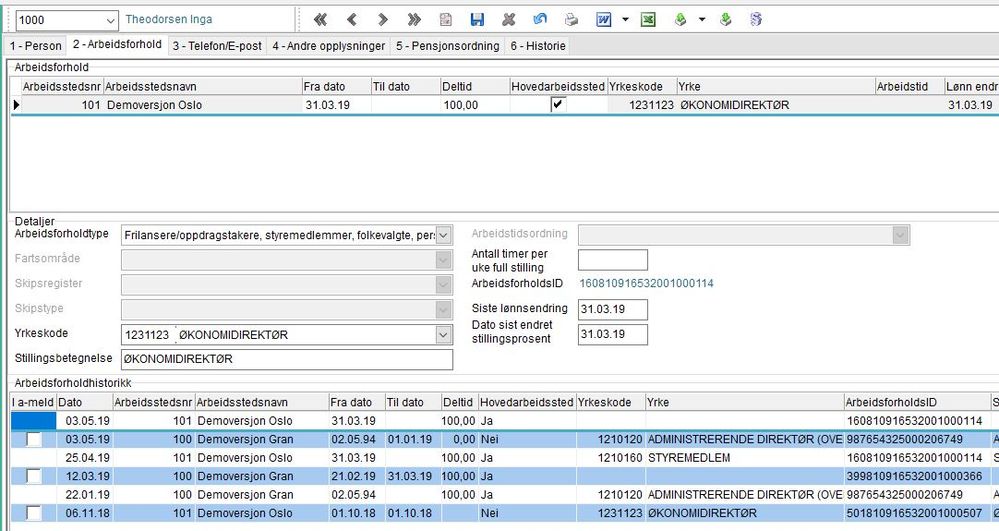Go to the first employee record

320,20
